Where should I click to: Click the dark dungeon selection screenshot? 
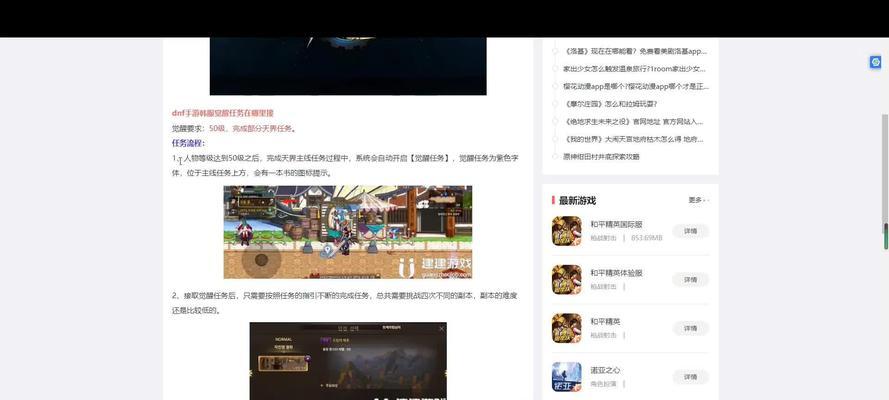[x=348, y=361]
